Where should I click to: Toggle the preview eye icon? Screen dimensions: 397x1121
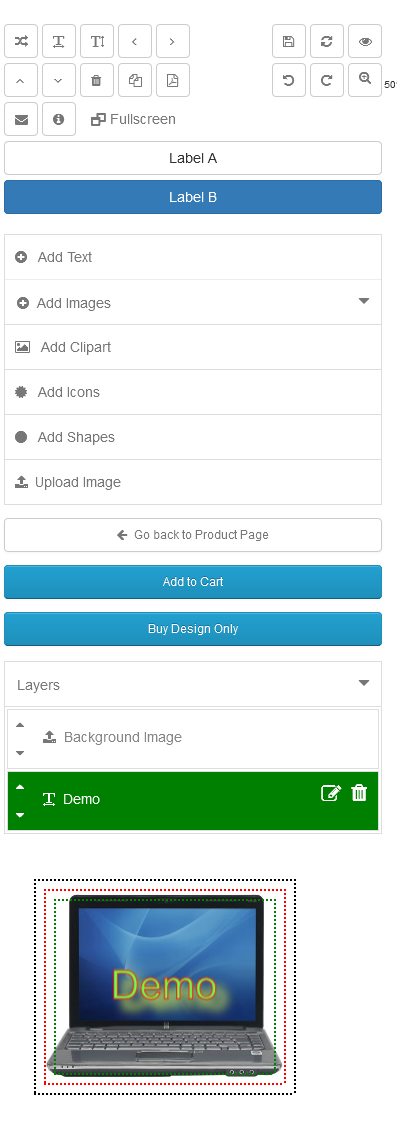[x=365, y=41]
